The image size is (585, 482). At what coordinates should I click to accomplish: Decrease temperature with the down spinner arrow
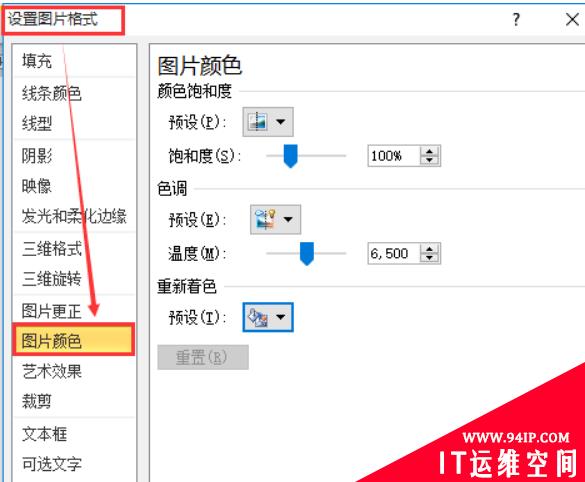point(430,258)
